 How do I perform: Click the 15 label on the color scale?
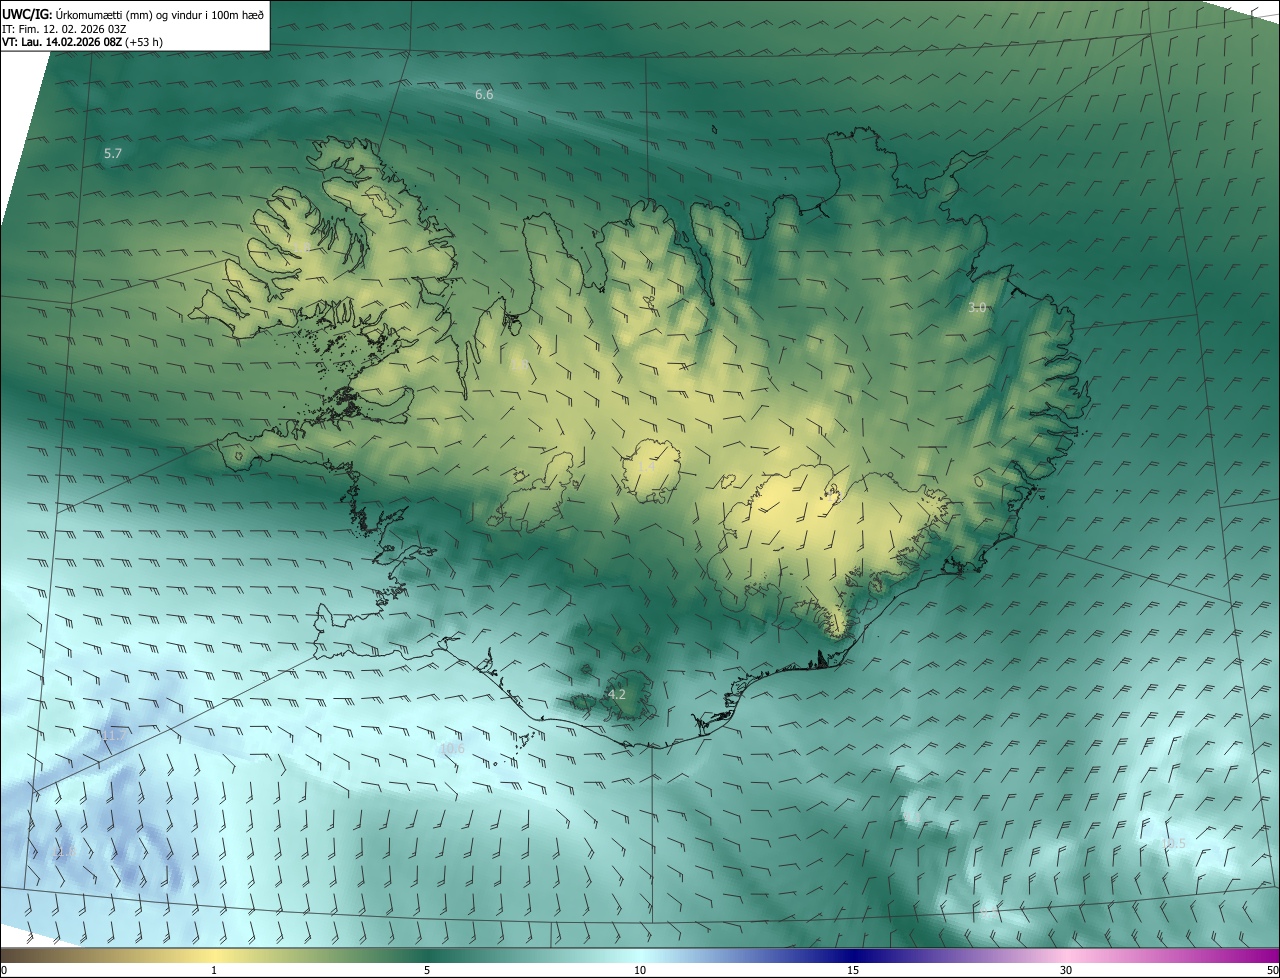pyautogui.click(x=853, y=970)
